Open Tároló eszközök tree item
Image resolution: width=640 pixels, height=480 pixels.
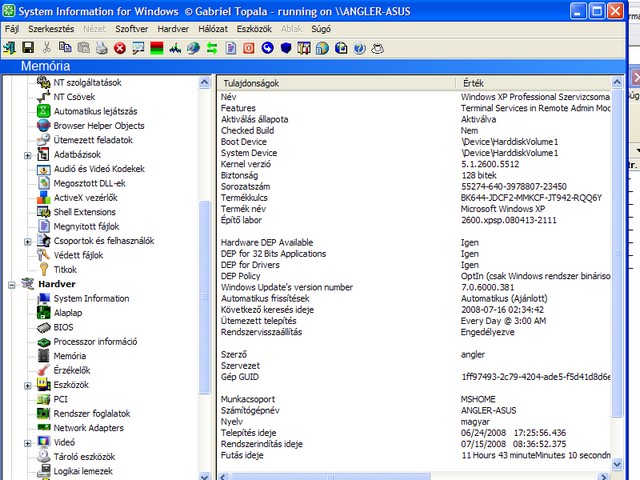[x=84, y=456]
